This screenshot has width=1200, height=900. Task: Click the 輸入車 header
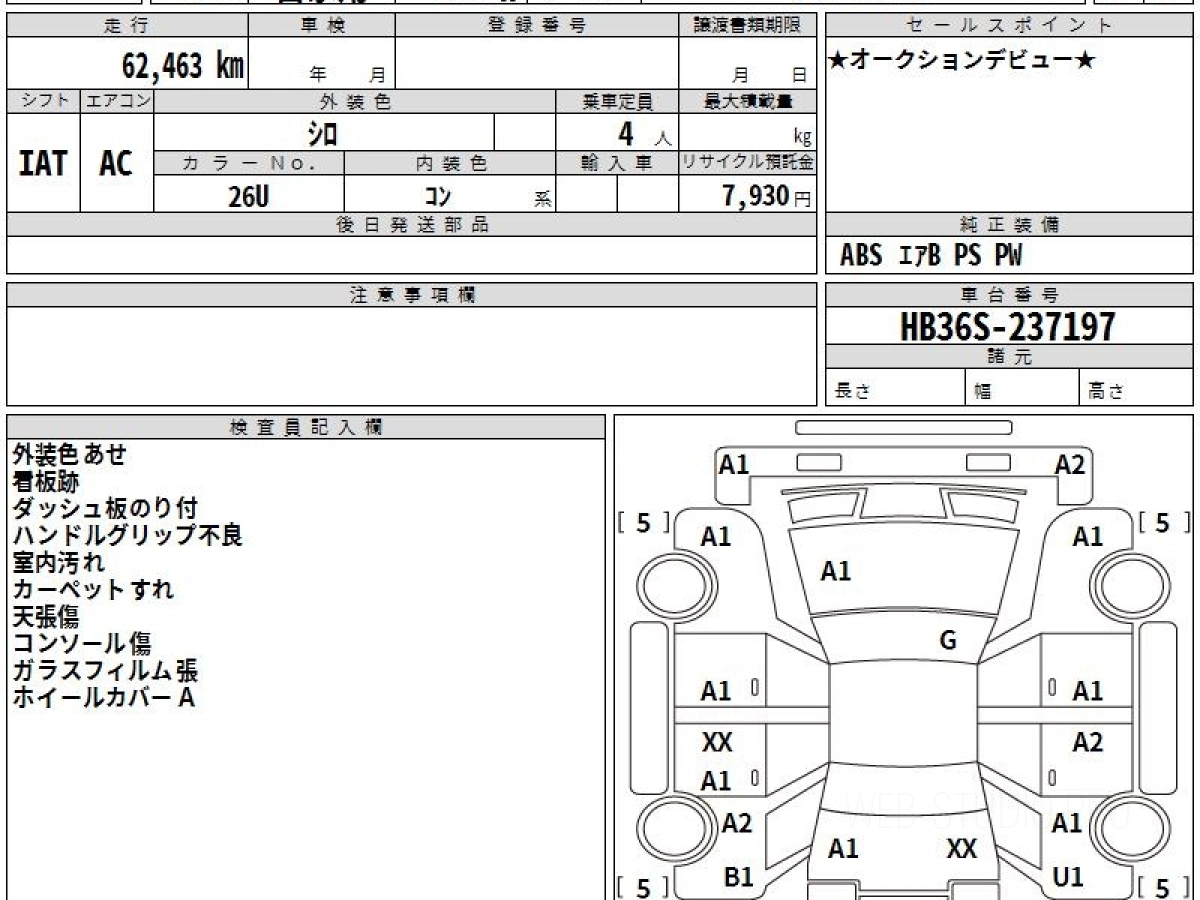pyautogui.click(x=617, y=164)
